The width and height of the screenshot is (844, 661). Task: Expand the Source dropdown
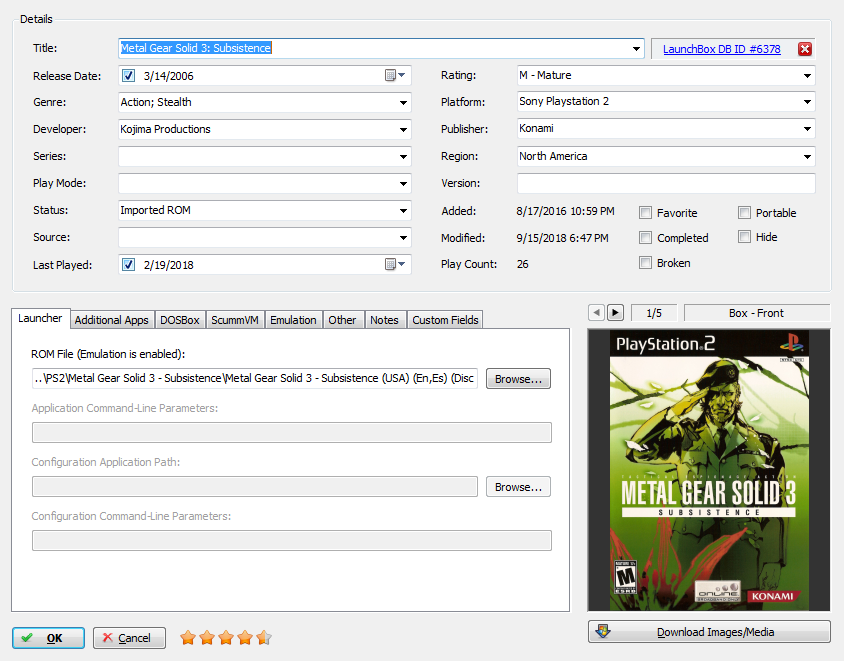(403, 237)
